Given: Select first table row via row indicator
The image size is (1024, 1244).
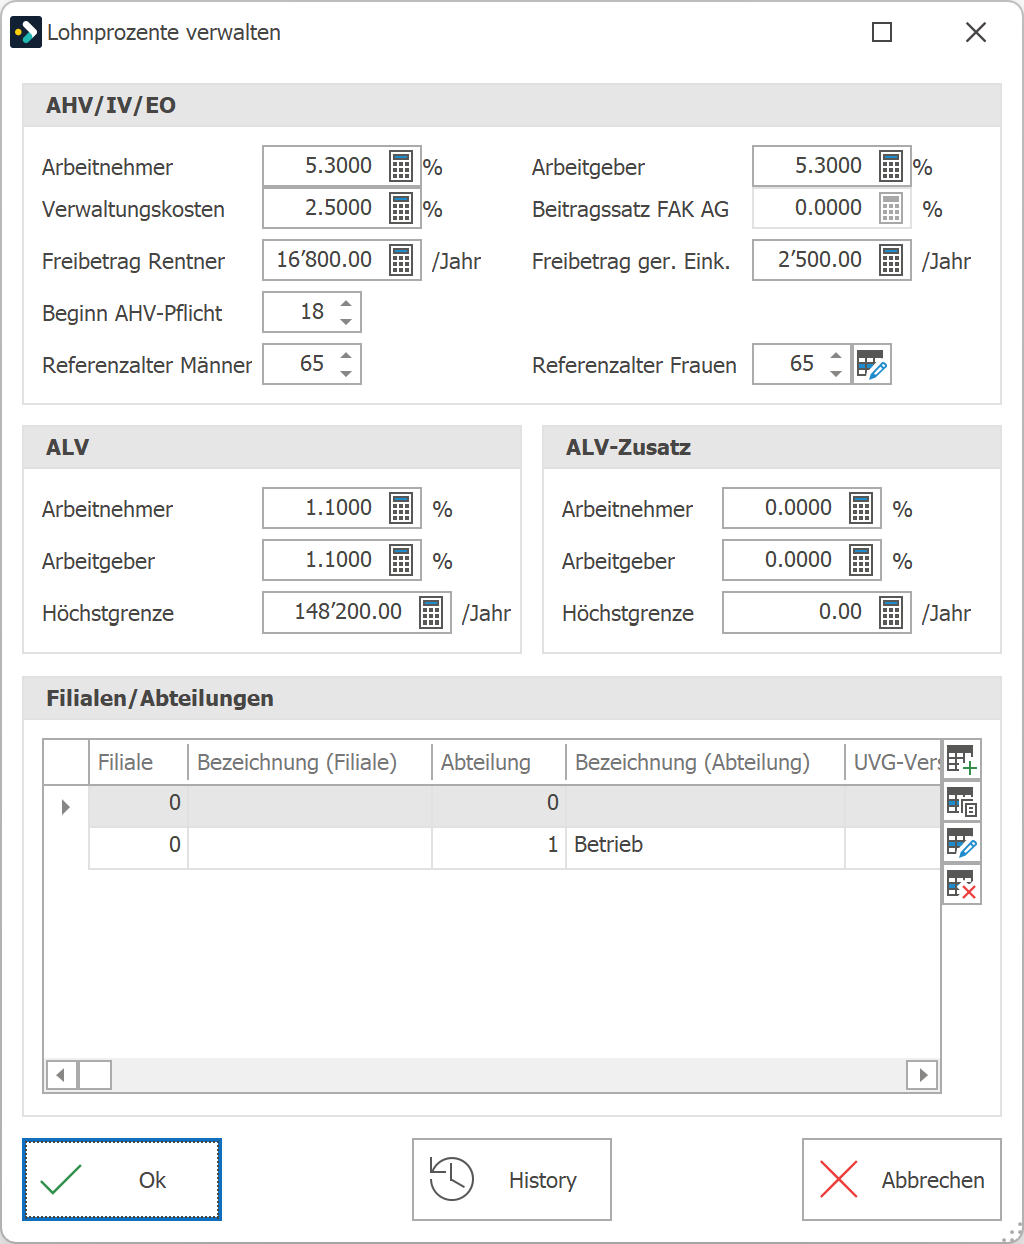Looking at the screenshot, I should click(66, 806).
